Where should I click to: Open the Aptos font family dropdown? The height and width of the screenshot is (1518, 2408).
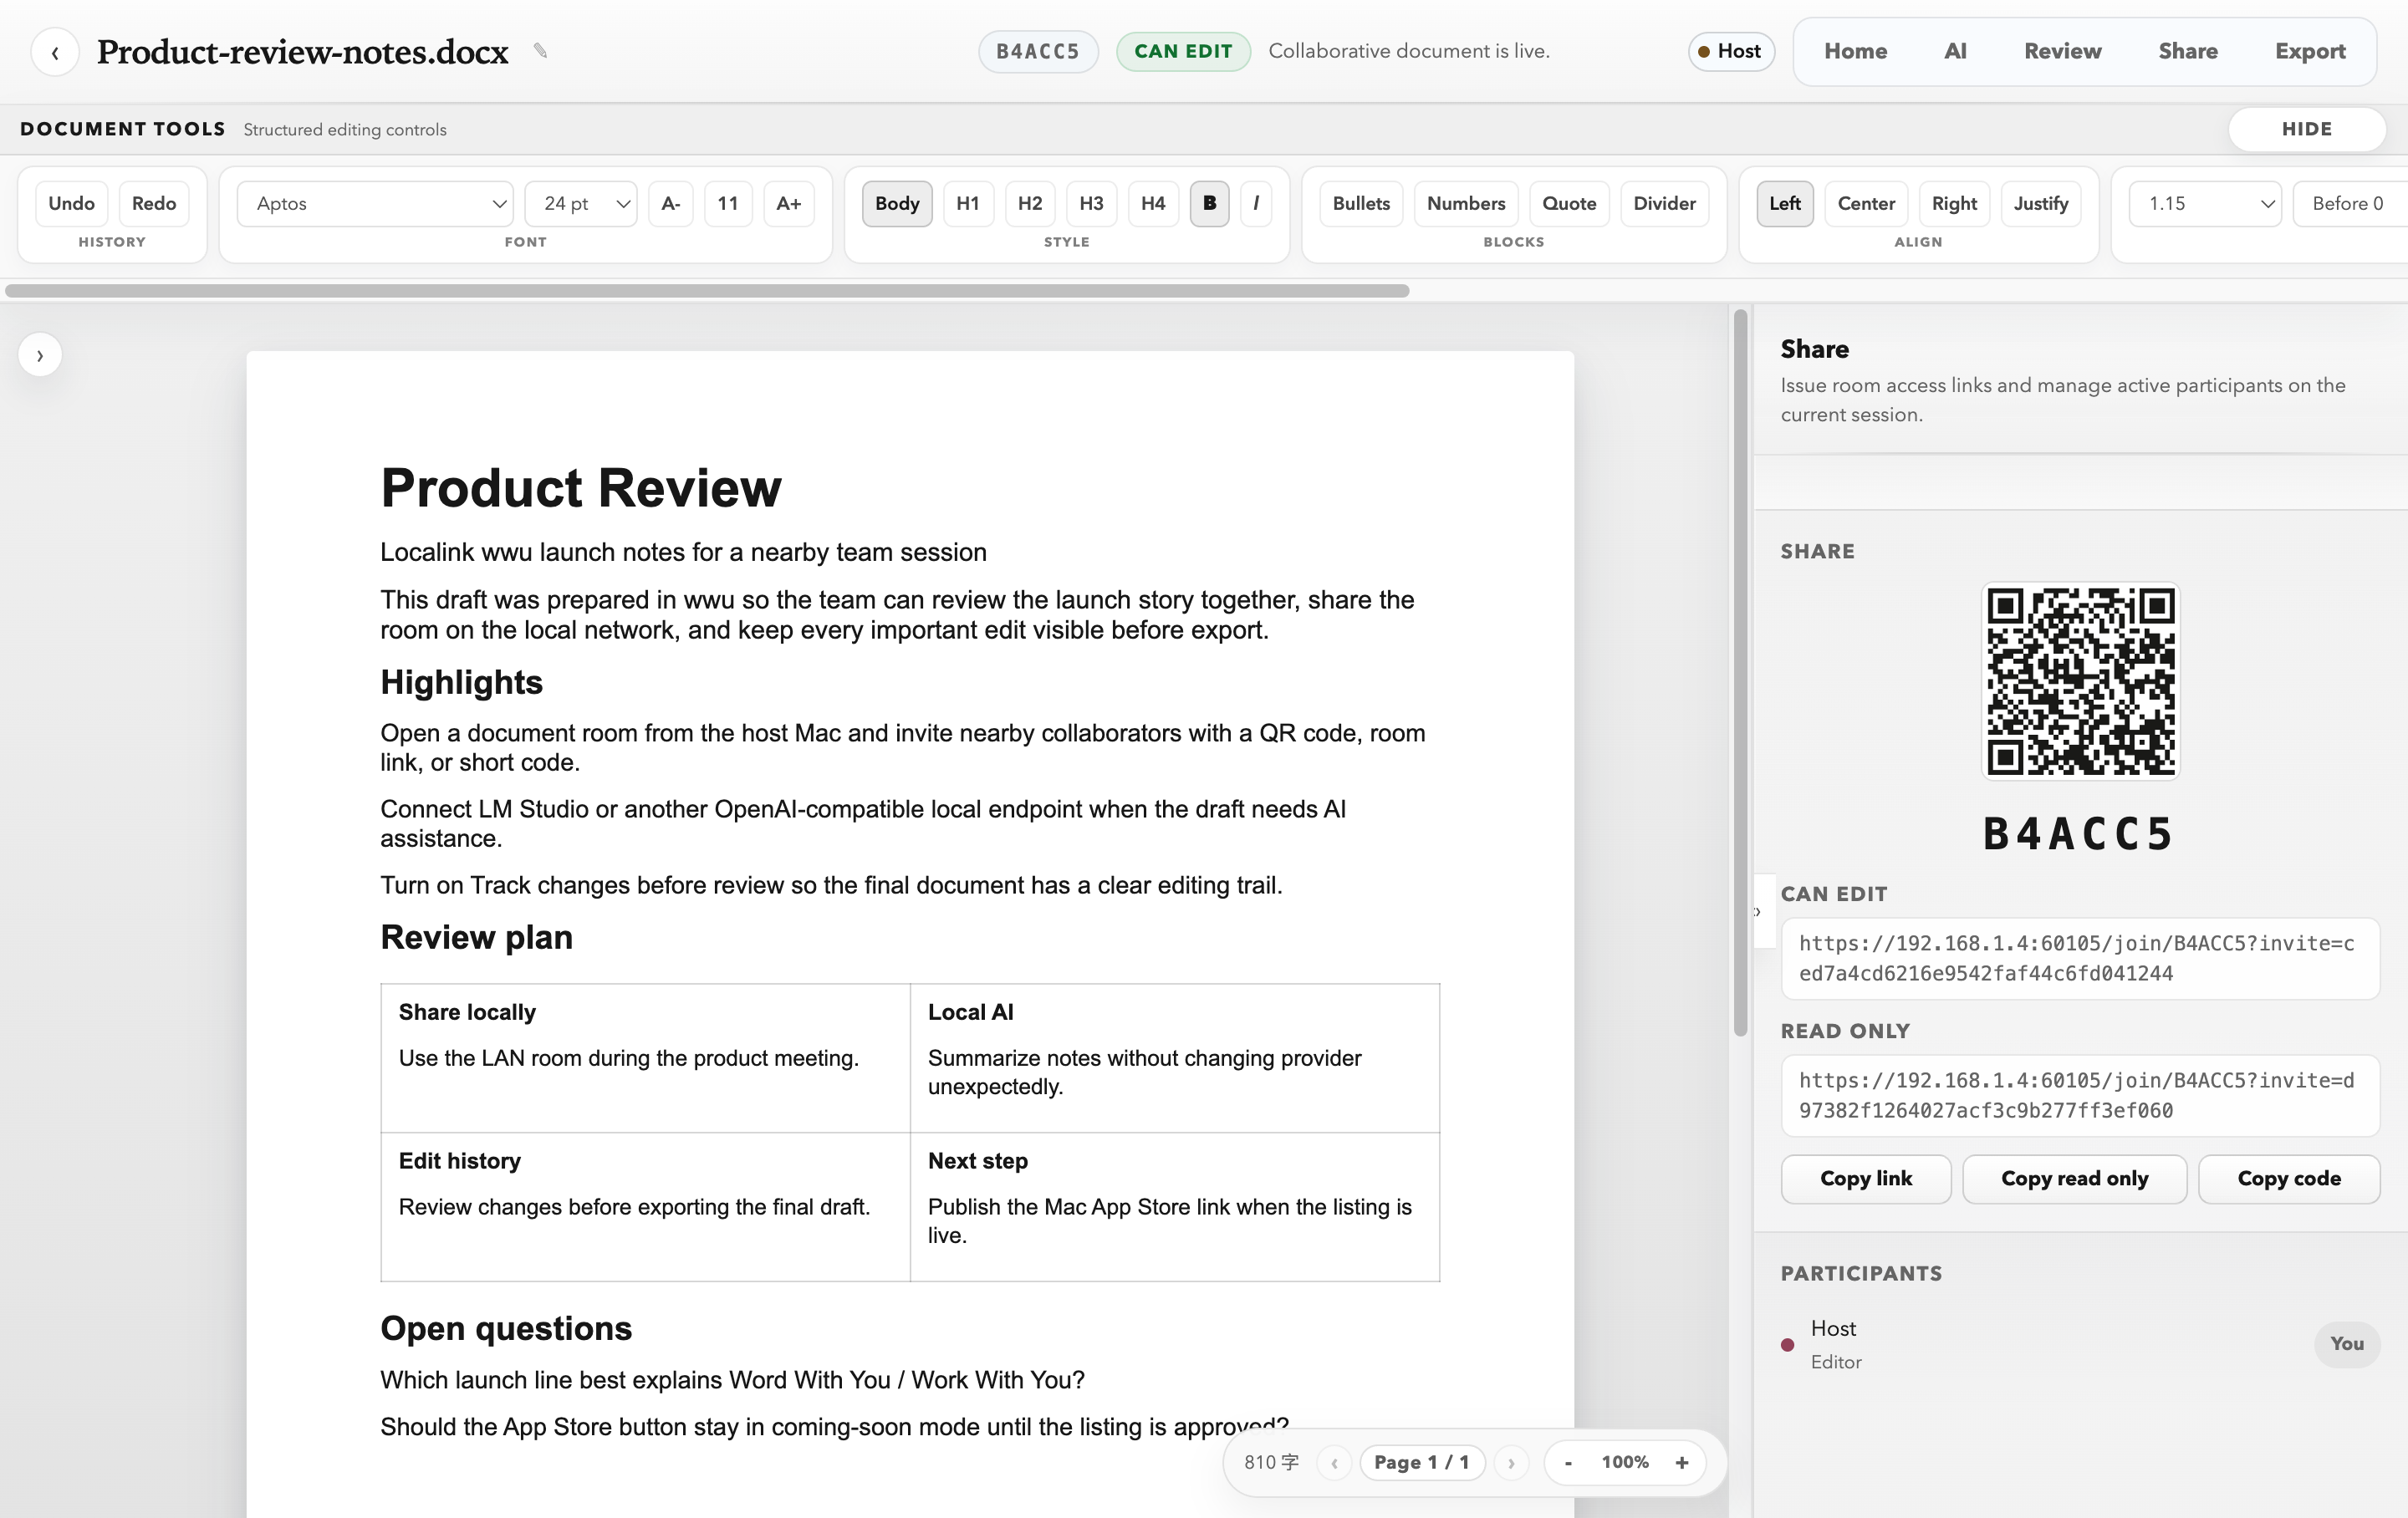[x=375, y=203]
